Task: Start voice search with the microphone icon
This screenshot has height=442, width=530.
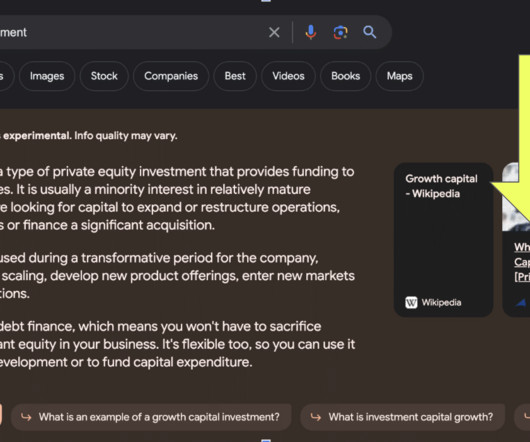Action: 311,32
